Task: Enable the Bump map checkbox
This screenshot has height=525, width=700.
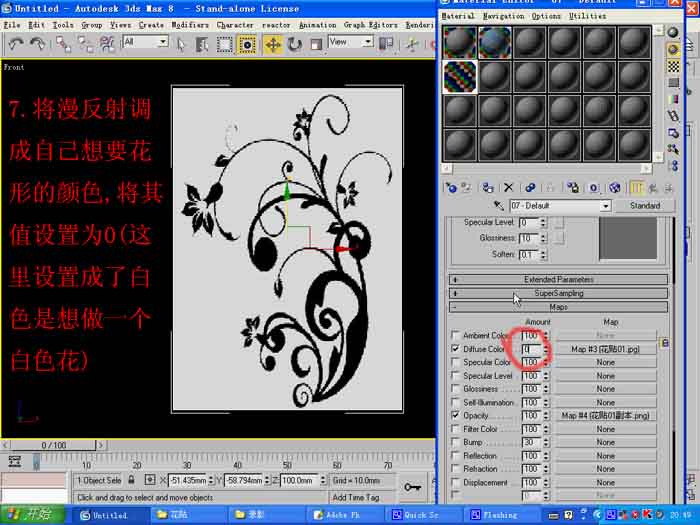Action: [455, 442]
